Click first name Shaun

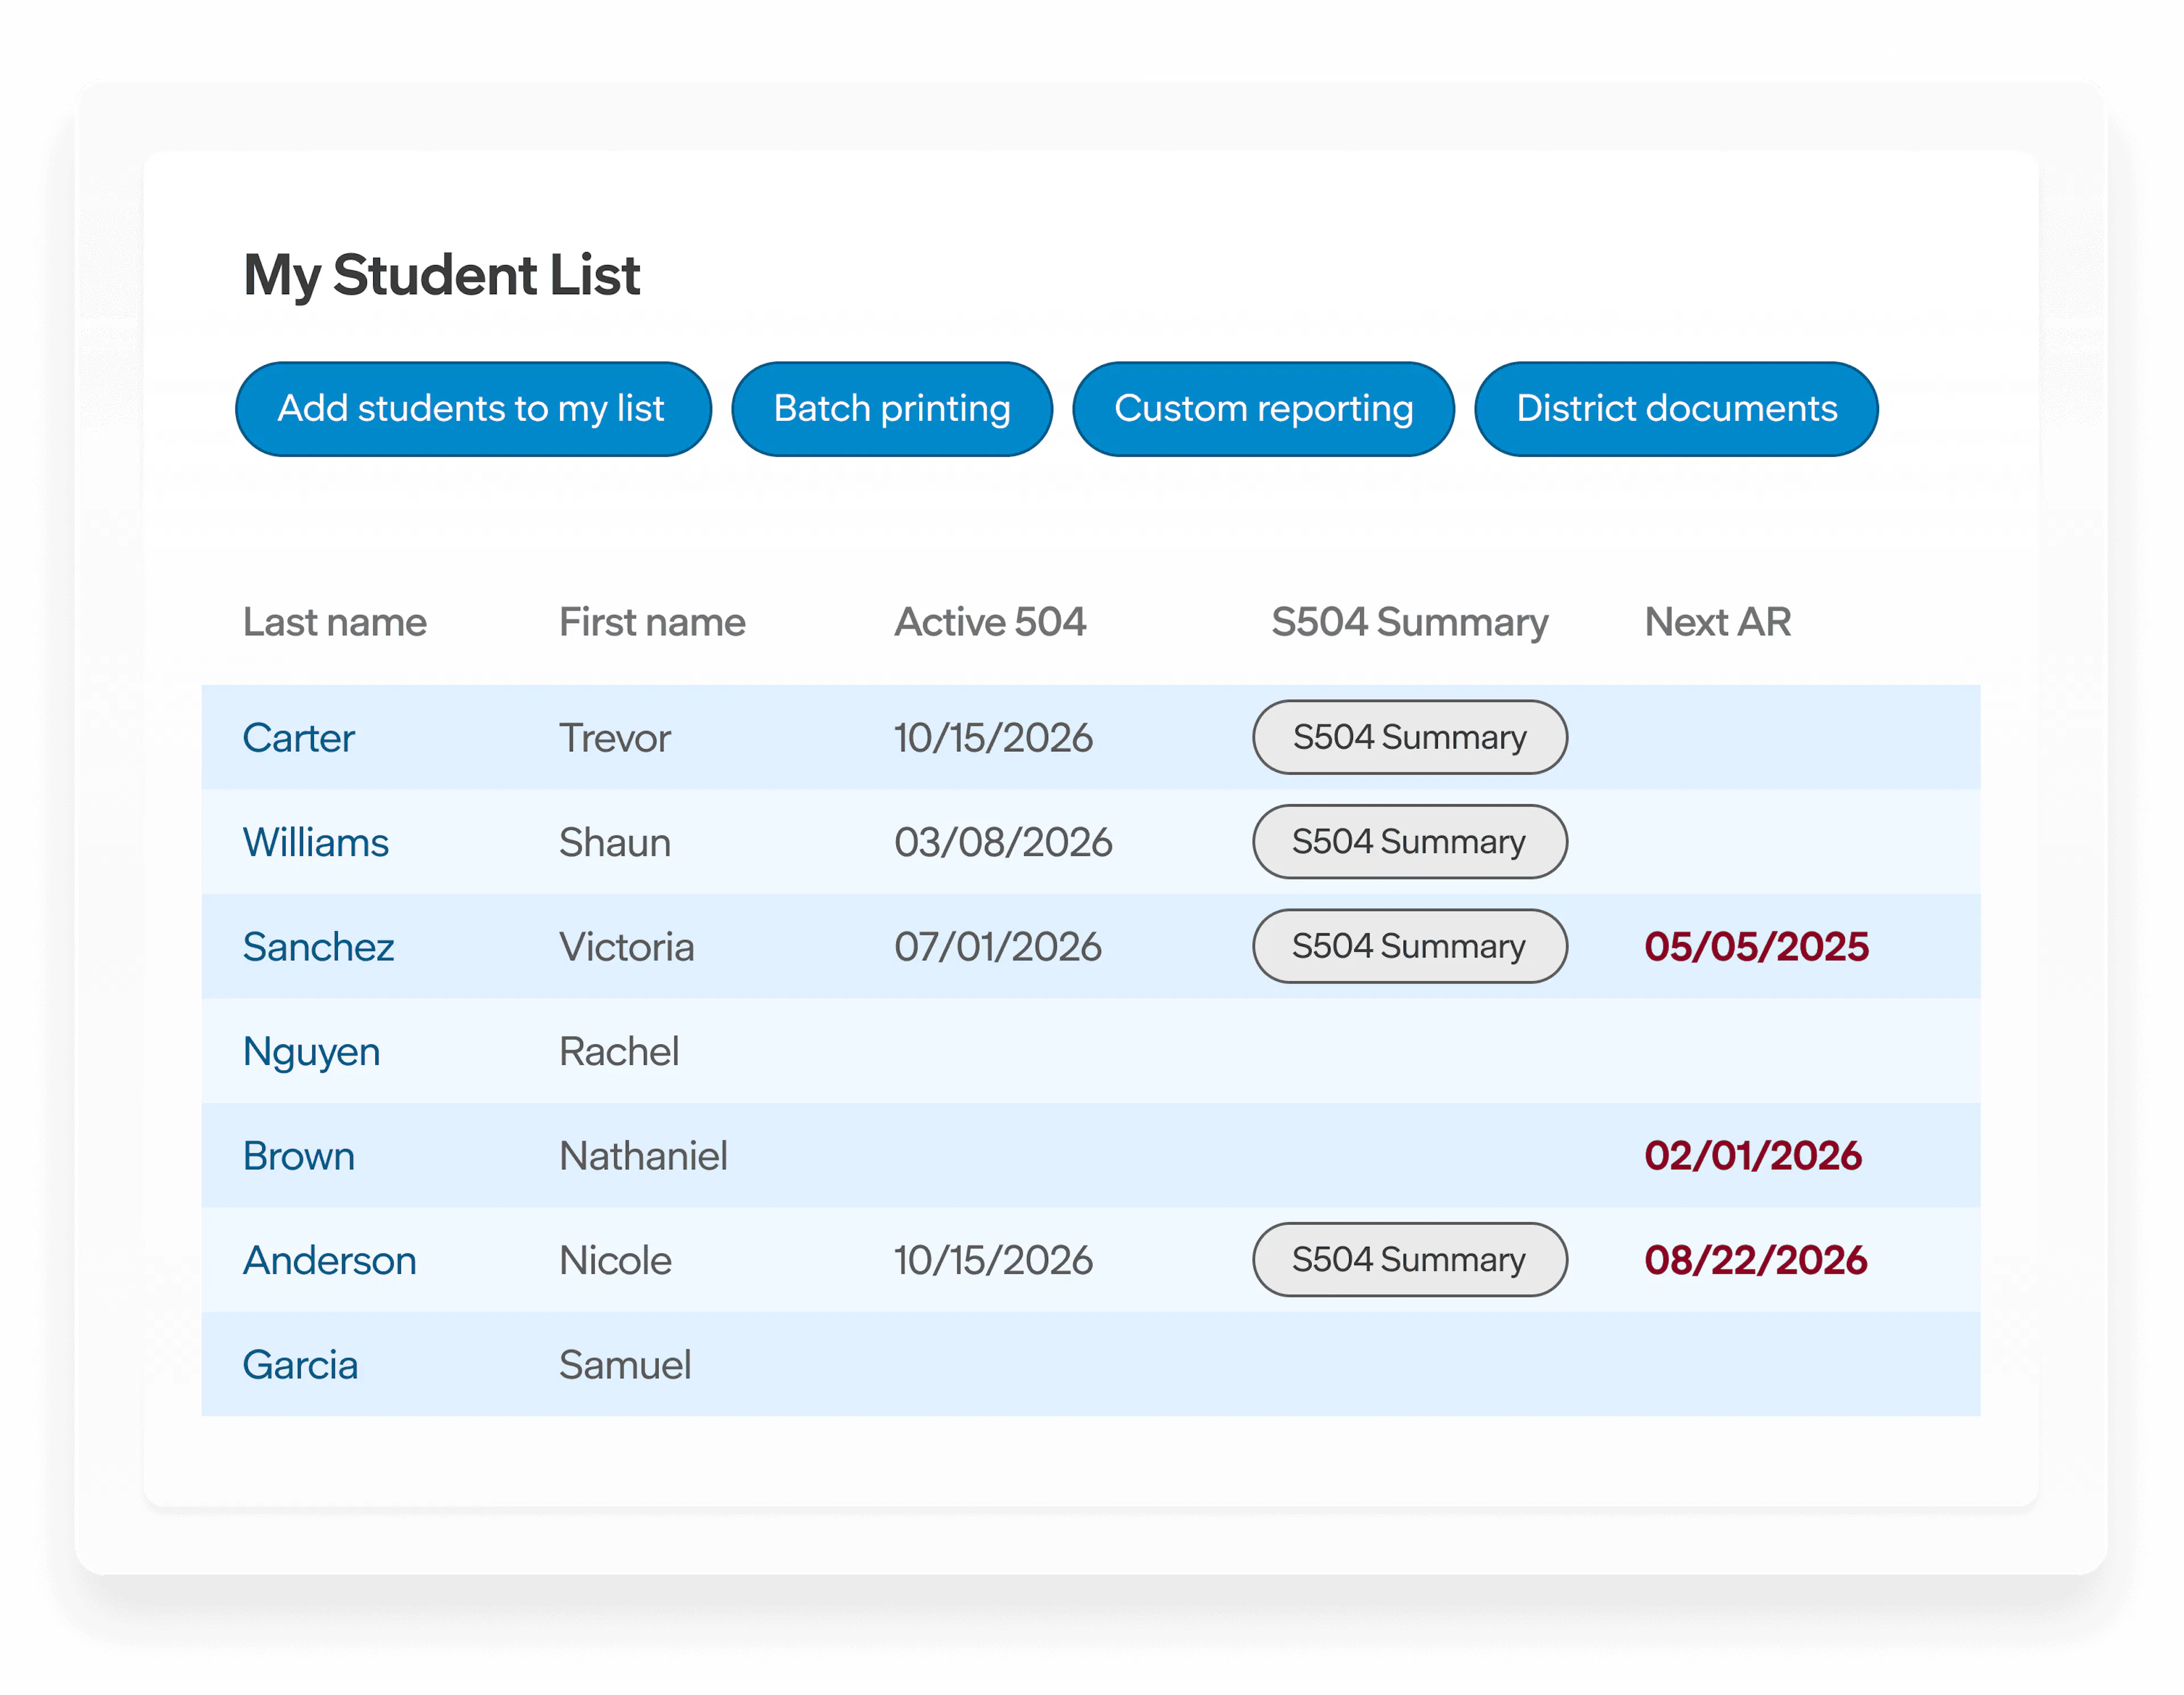tap(615, 842)
